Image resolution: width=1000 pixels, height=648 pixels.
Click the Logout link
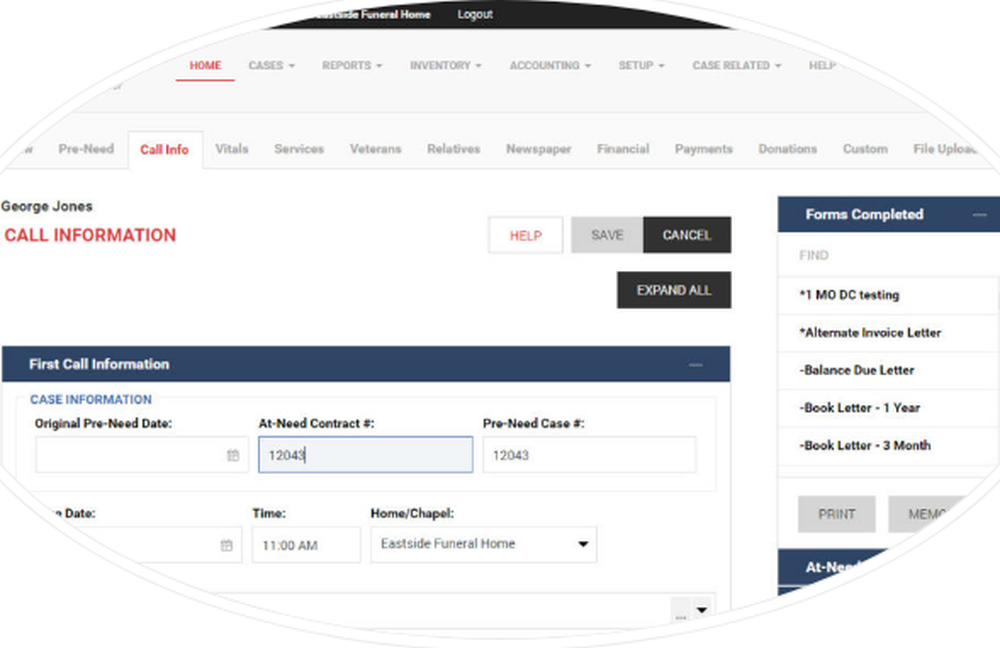(x=475, y=14)
